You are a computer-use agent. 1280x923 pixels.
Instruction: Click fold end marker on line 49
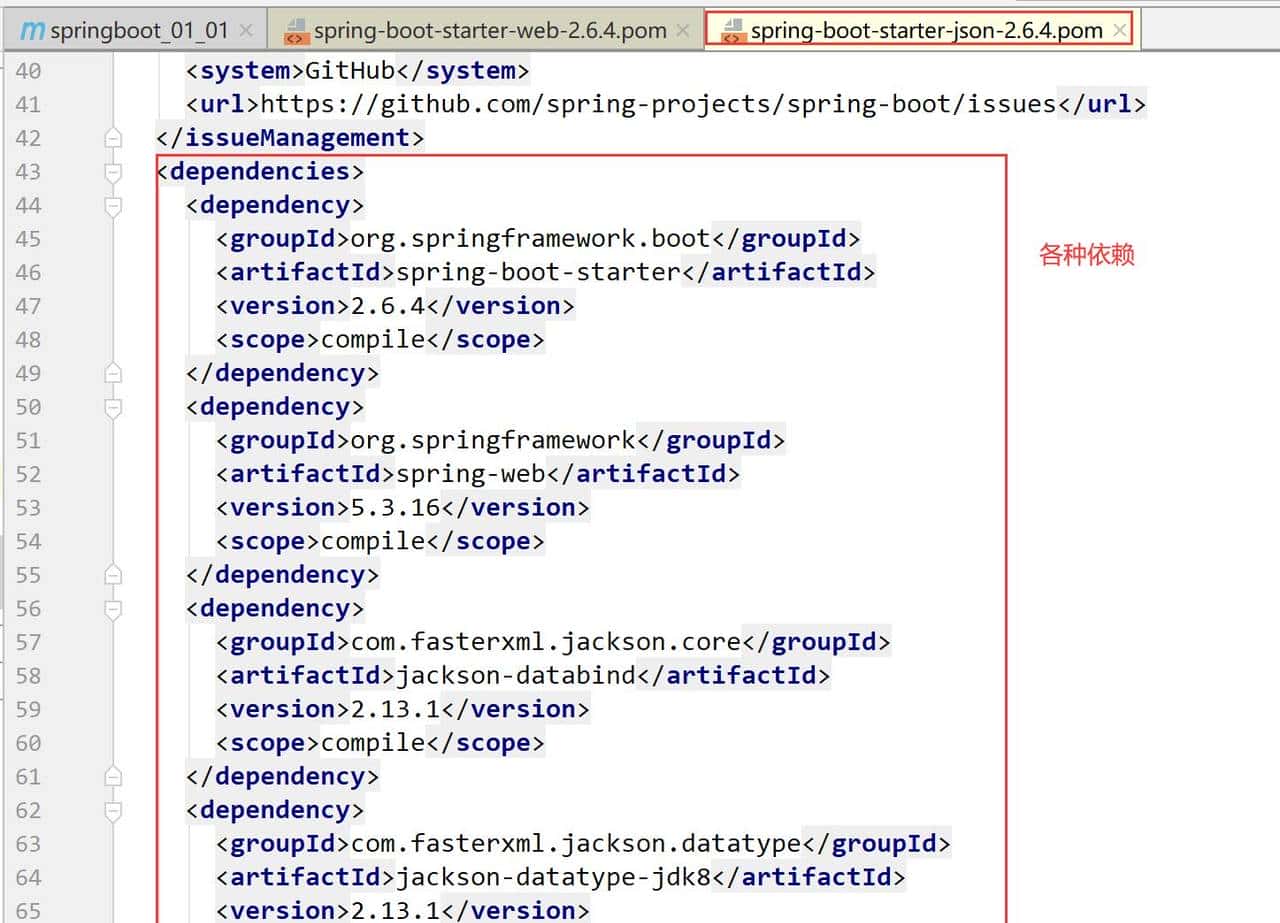coord(113,374)
